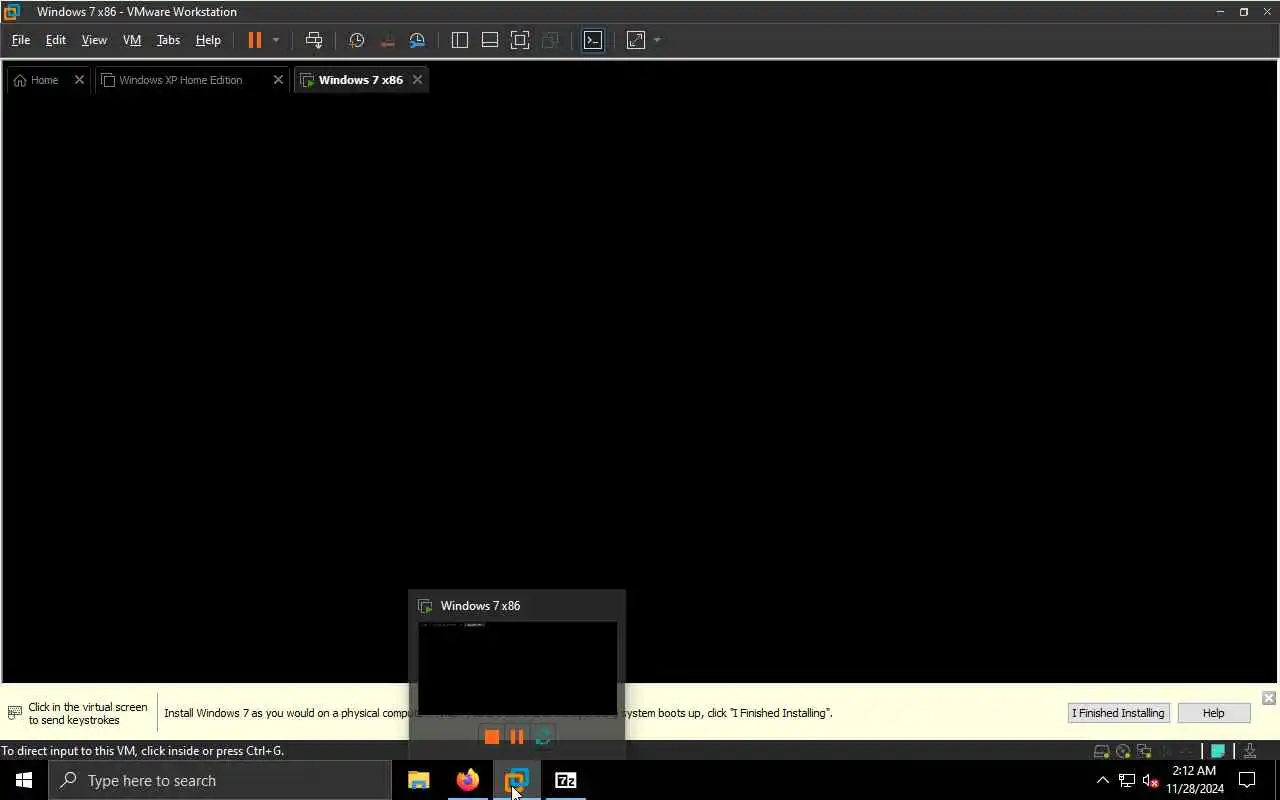
Task: Show hidden system tray icons
Action: [1103, 780]
